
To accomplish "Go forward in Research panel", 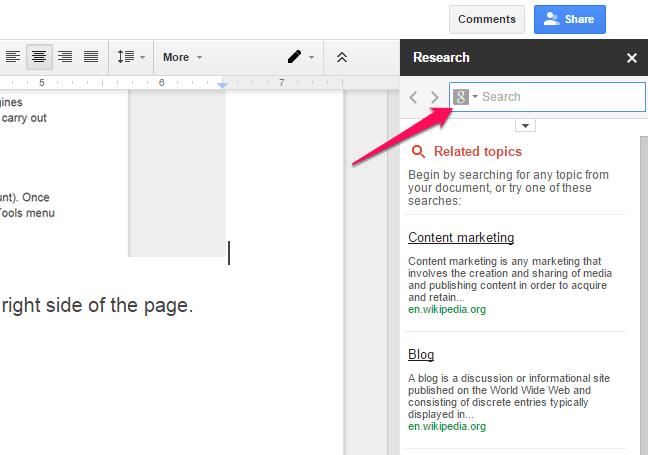I will tap(434, 97).
